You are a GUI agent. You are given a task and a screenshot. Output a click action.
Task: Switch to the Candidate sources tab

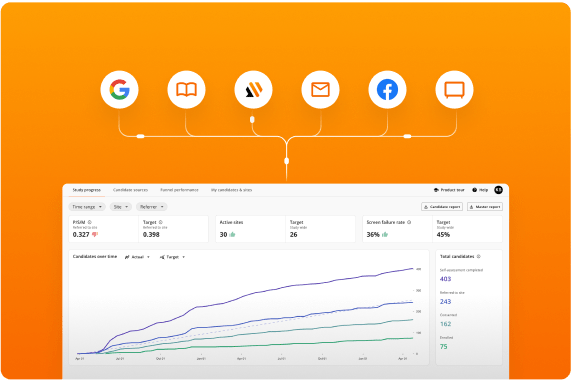tap(130, 190)
